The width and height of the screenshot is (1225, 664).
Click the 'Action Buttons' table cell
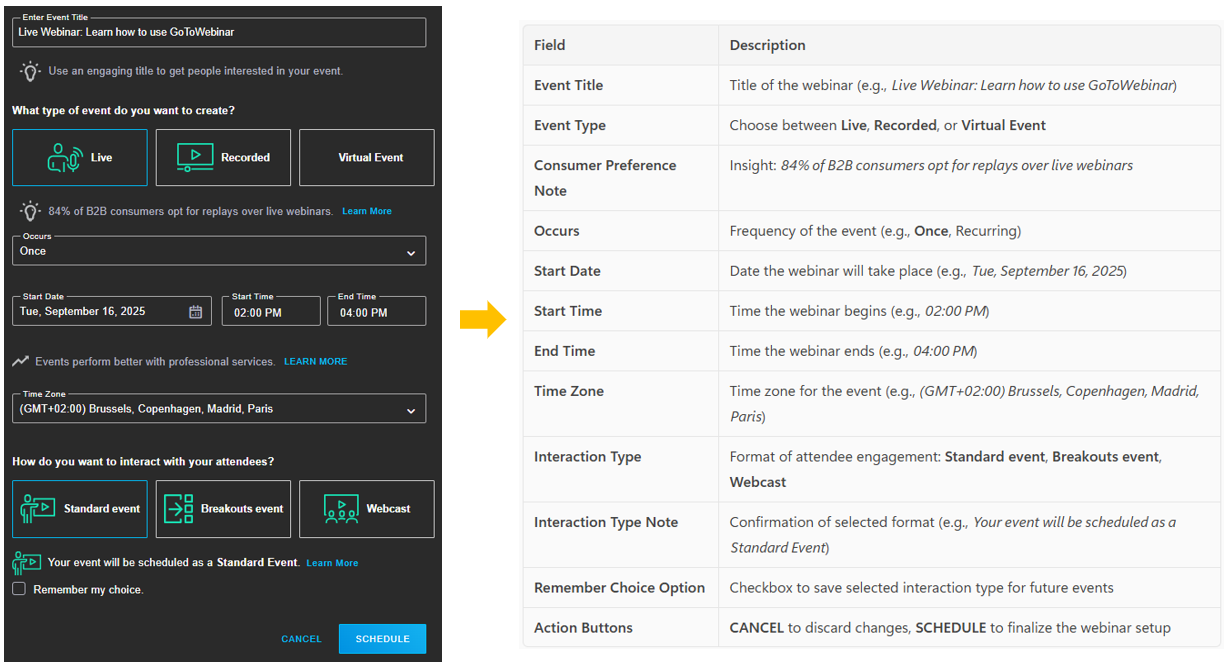(621, 628)
